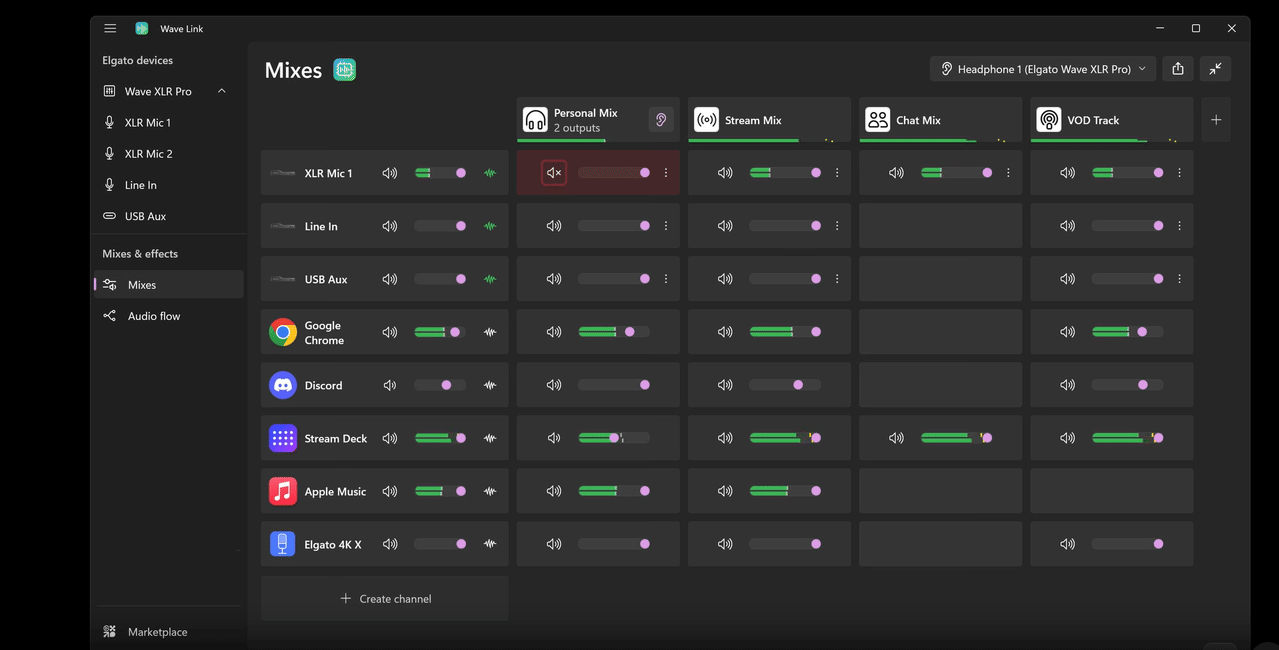Adjust Google Chrome channel volume slider
1279x650 pixels.
coord(440,332)
